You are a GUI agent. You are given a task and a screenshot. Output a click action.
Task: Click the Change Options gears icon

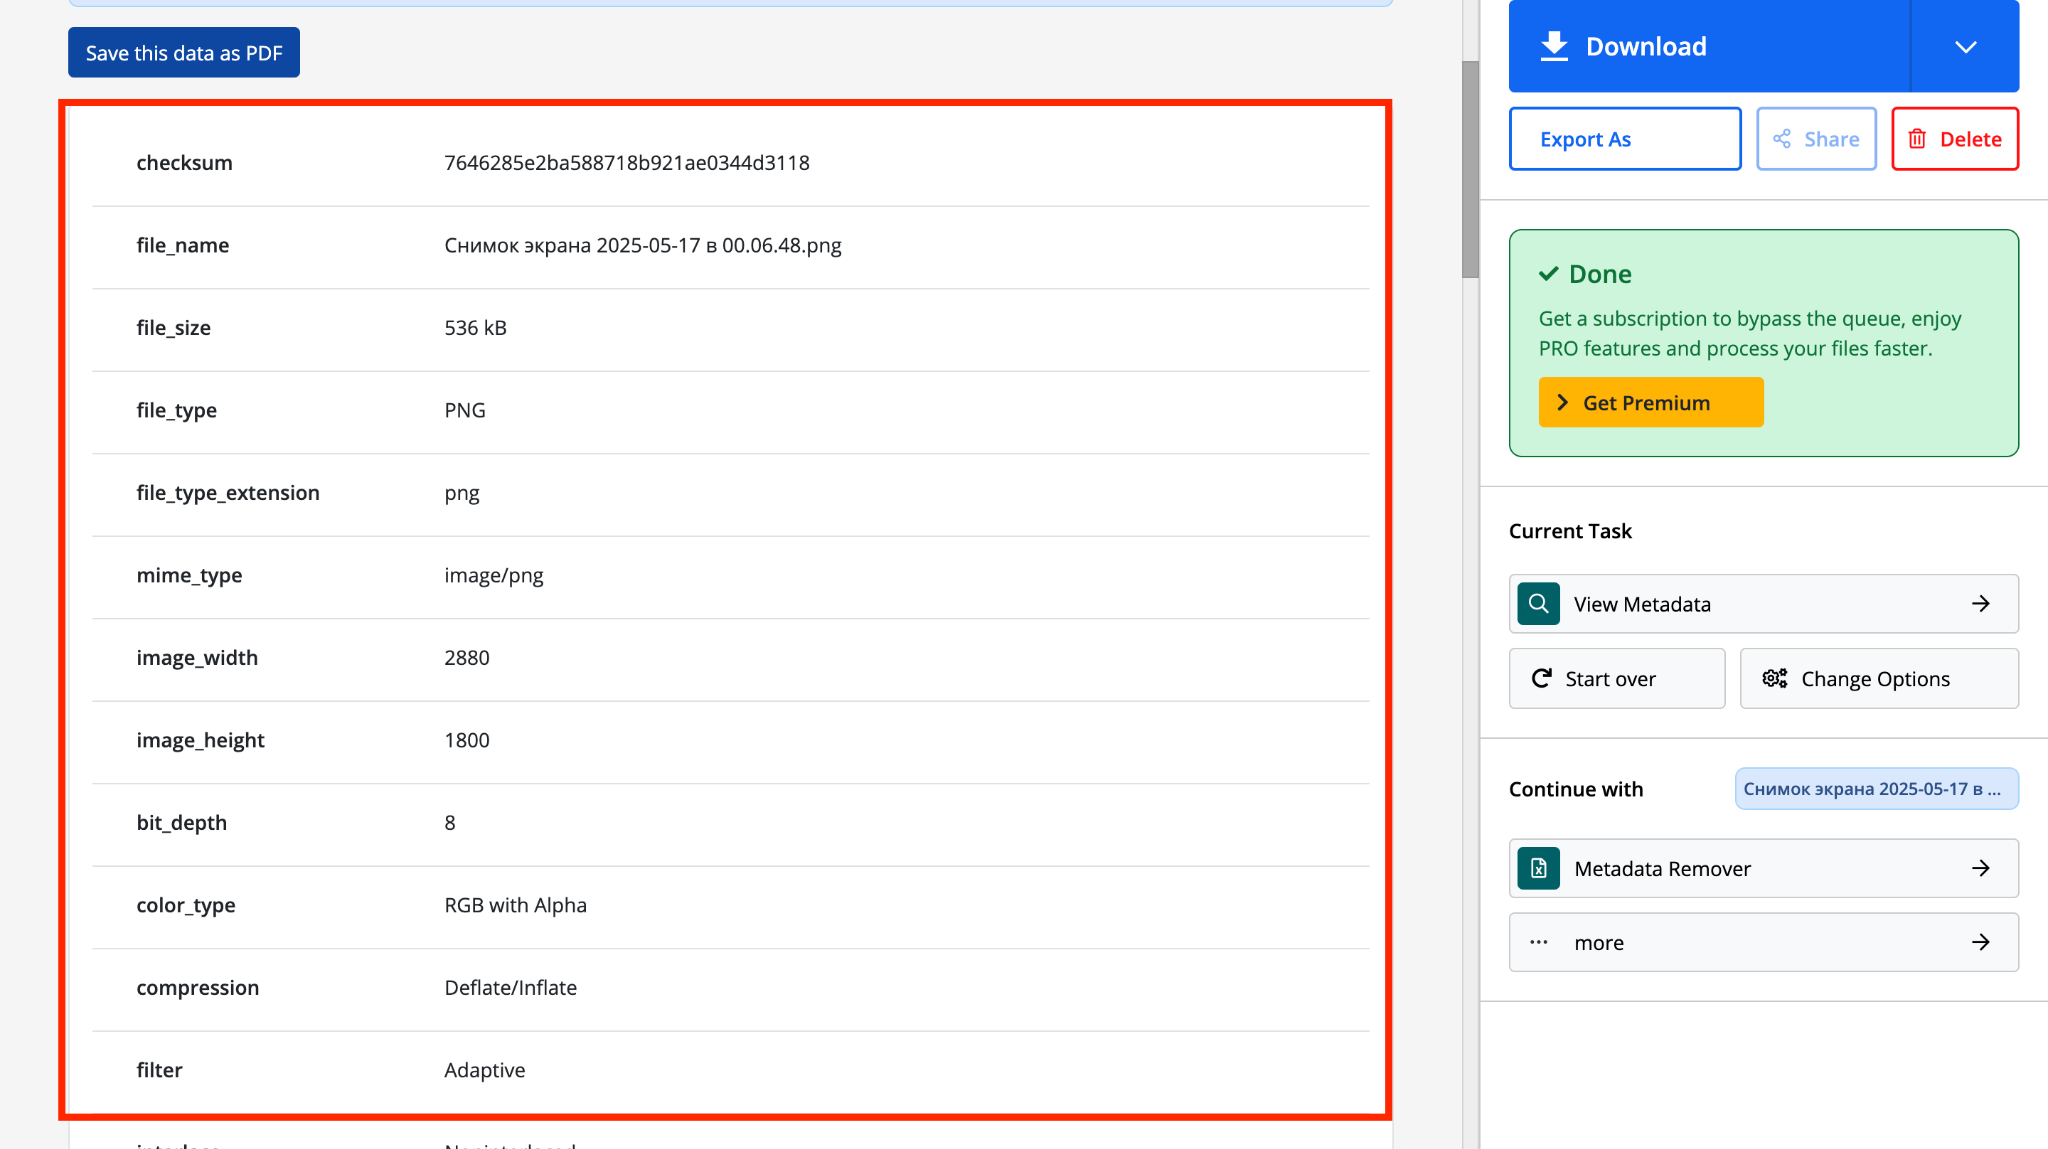1775,679
